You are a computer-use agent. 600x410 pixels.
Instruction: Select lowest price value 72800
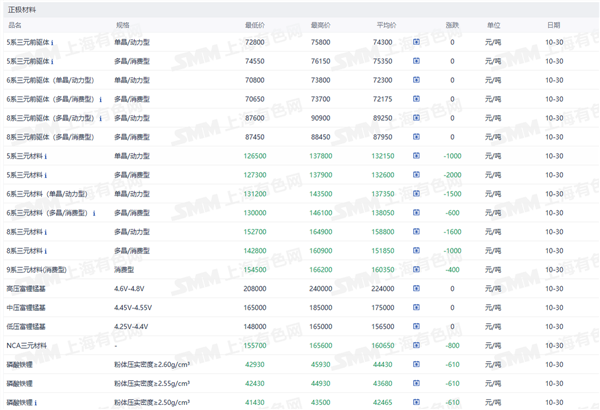click(x=255, y=42)
